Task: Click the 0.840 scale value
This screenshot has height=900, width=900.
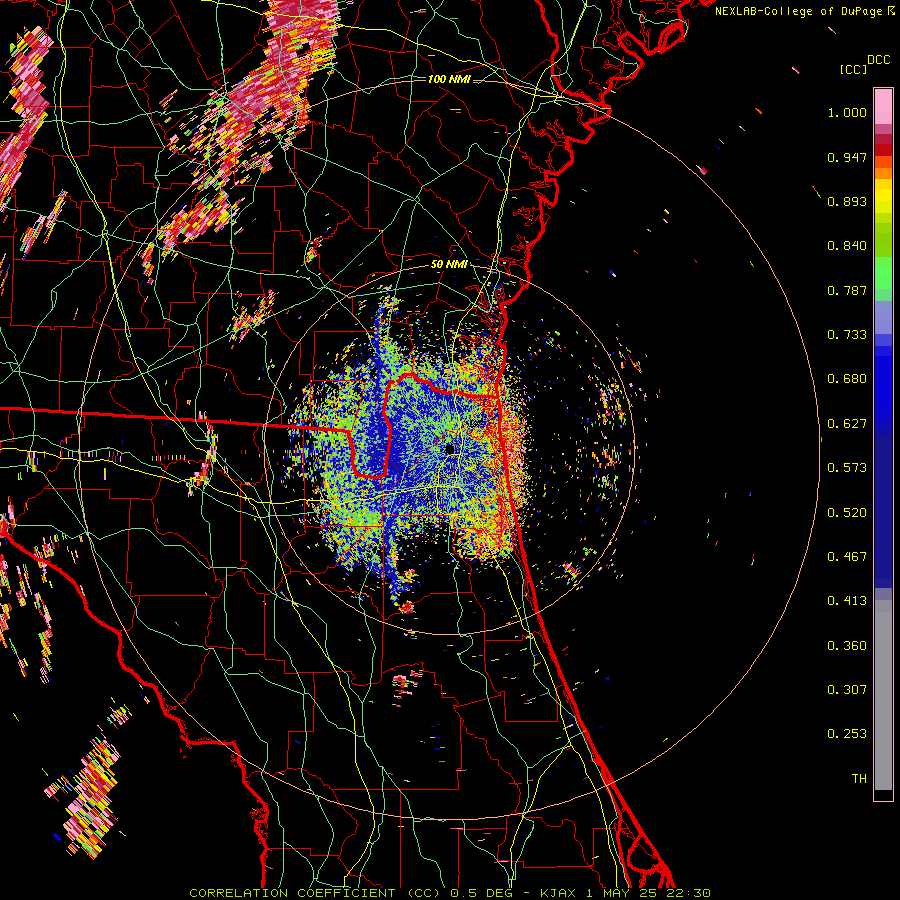Action: pos(847,246)
